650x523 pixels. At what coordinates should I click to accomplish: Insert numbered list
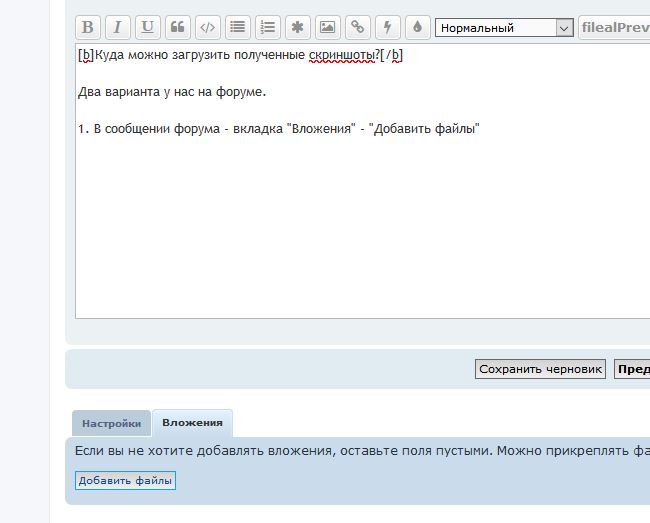pyautogui.click(x=267, y=28)
